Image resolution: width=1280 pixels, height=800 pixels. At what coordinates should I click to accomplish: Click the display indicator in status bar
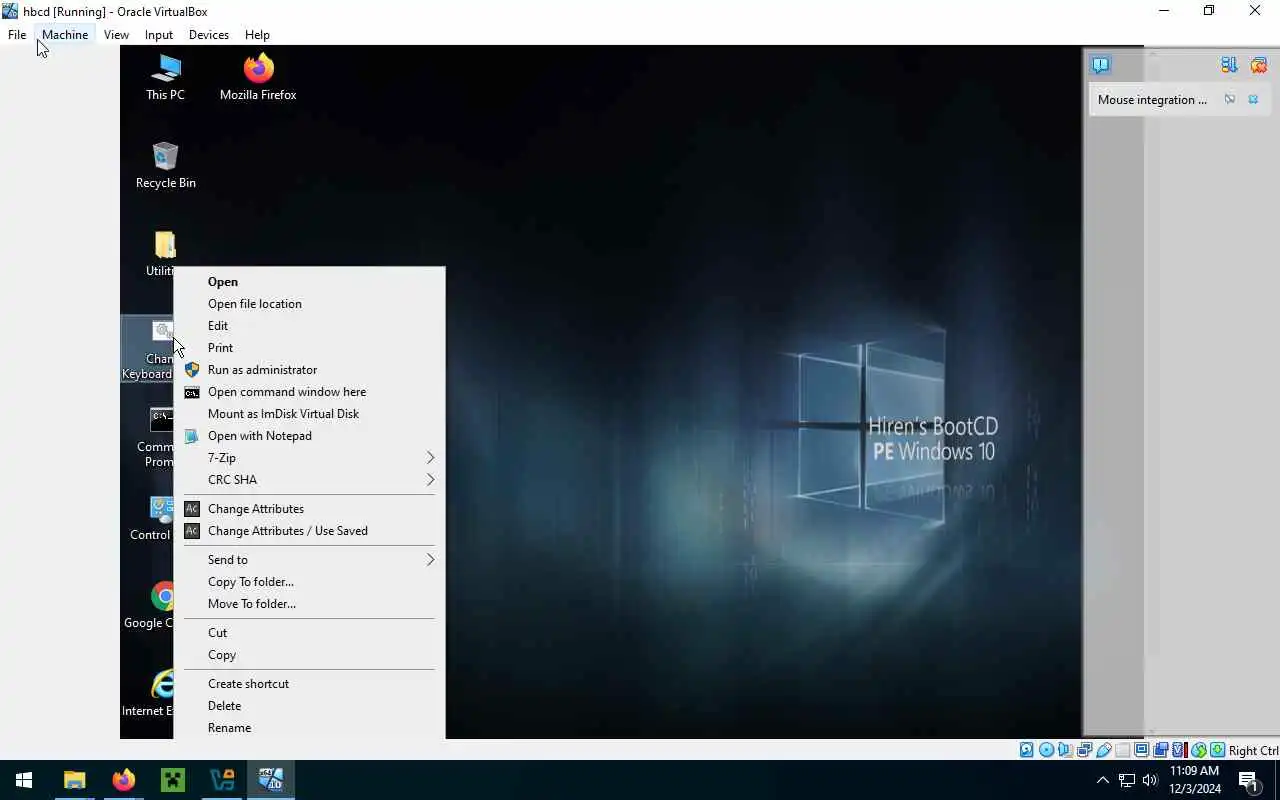[1142, 750]
